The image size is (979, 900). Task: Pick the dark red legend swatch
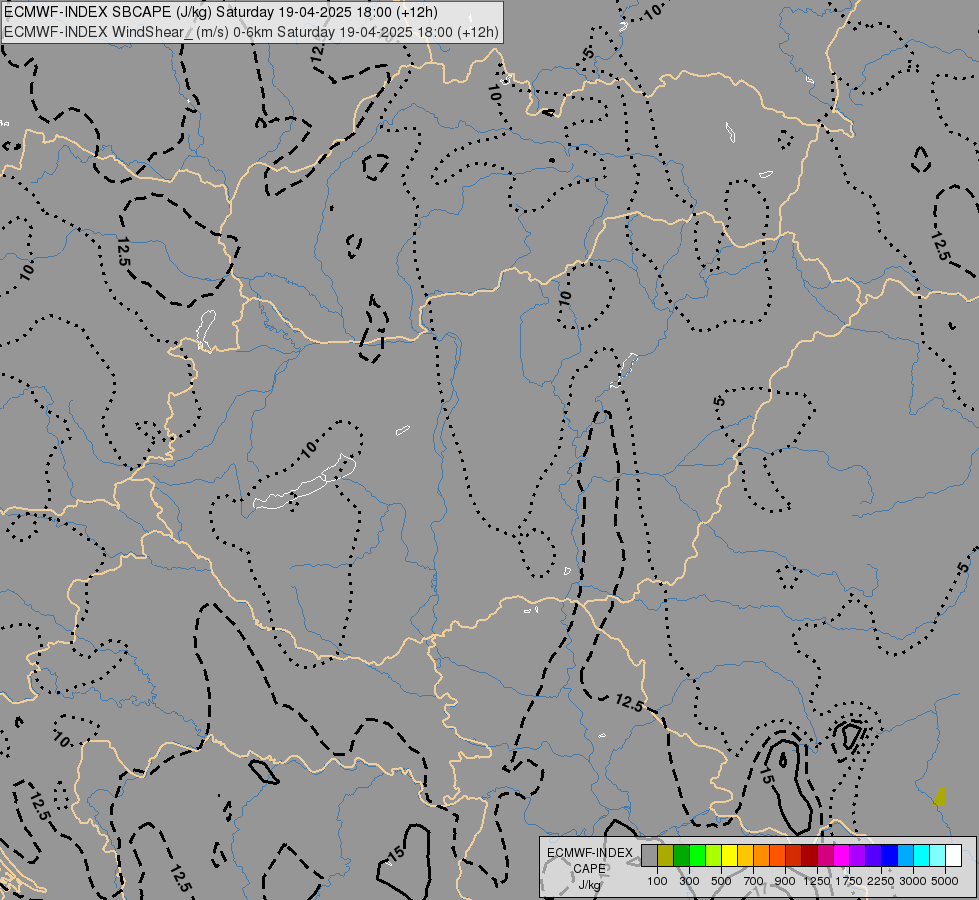pyautogui.click(x=810, y=855)
